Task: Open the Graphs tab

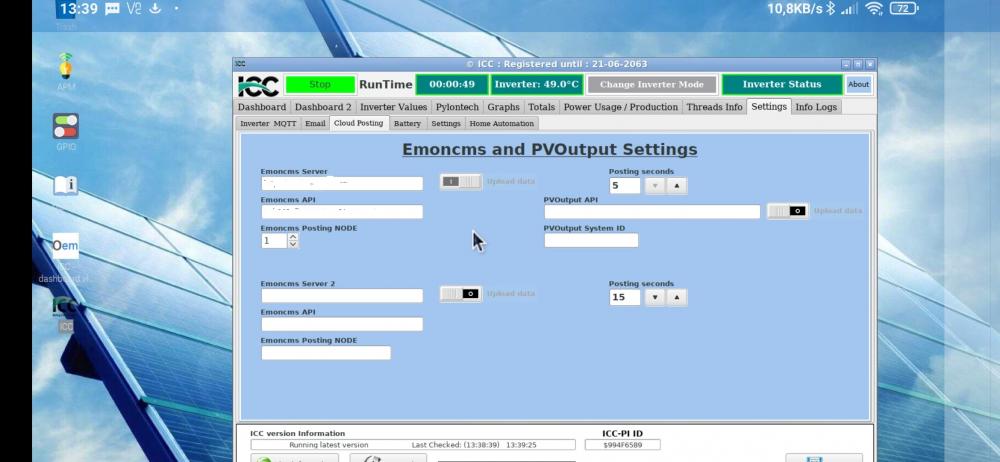Action: pos(503,107)
